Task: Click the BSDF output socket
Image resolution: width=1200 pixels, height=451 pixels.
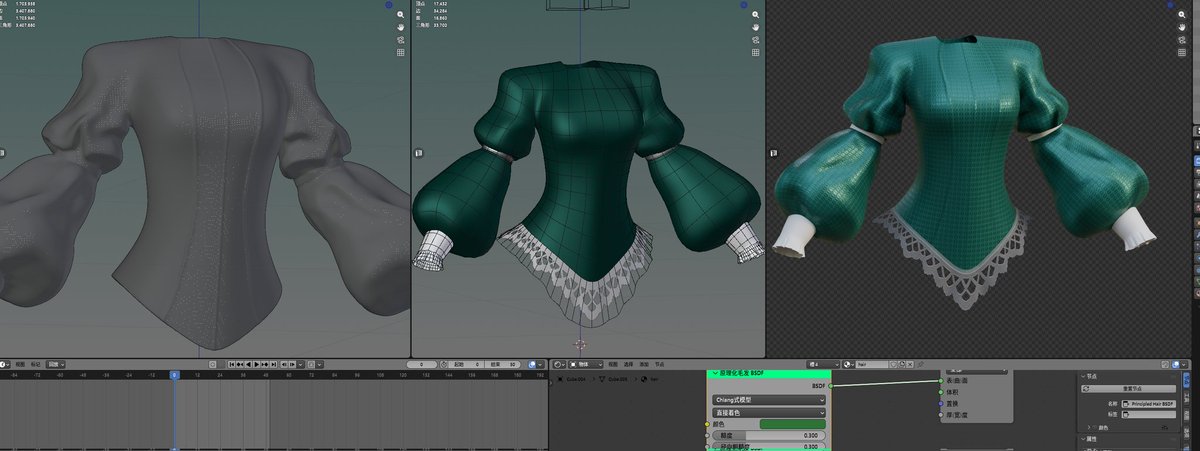Action: [x=831, y=386]
